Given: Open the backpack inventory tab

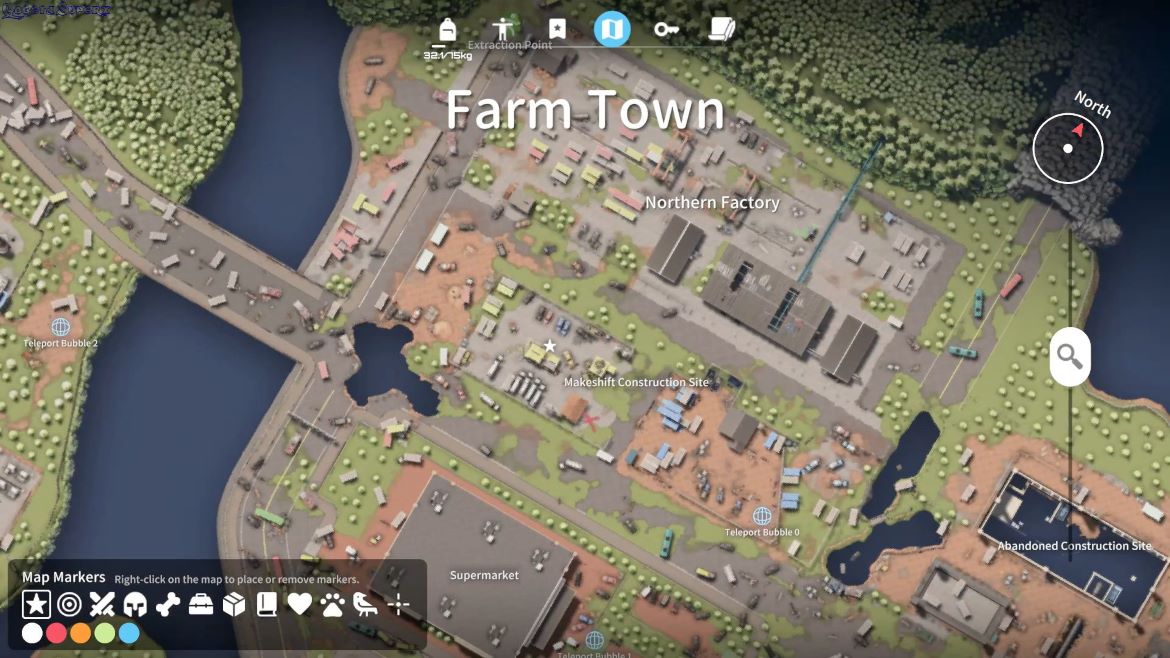Looking at the screenshot, I should (x=447, y=30).
